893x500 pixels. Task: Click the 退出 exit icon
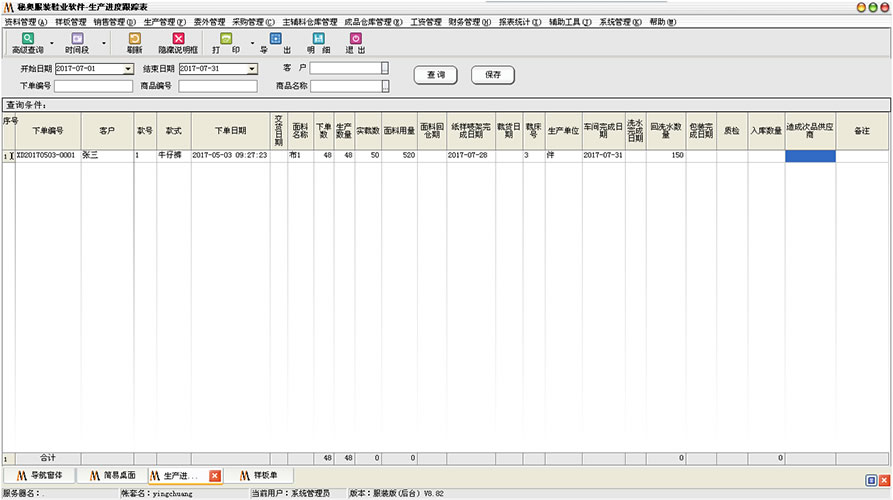(x=355, y=38)
